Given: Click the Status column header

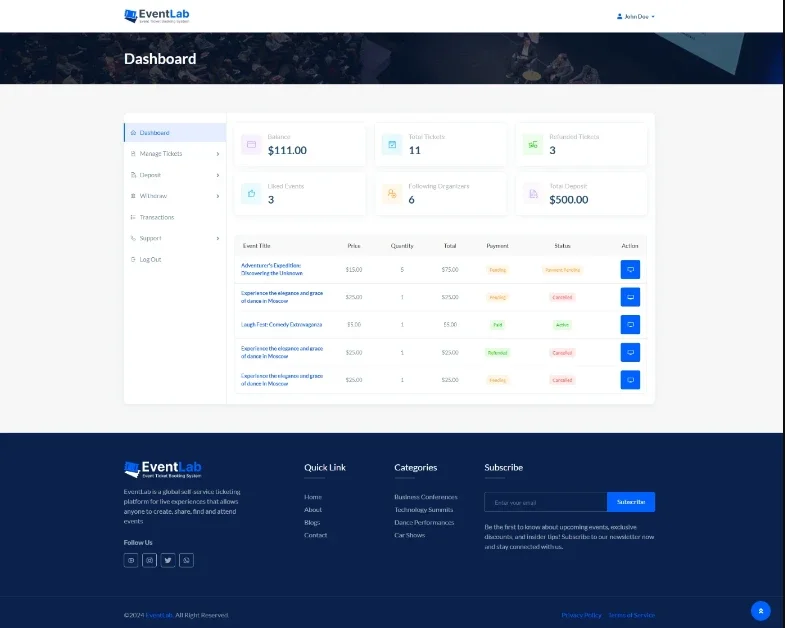Looking at the screenshot, I should (x=562, y=246).
